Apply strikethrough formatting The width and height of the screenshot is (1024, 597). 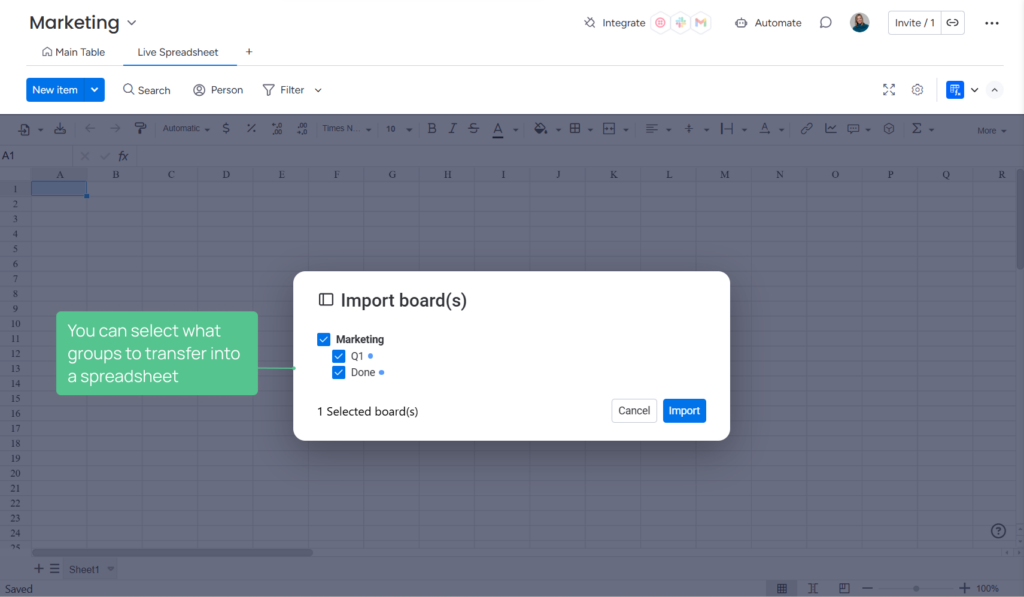[x=473, y=128]
